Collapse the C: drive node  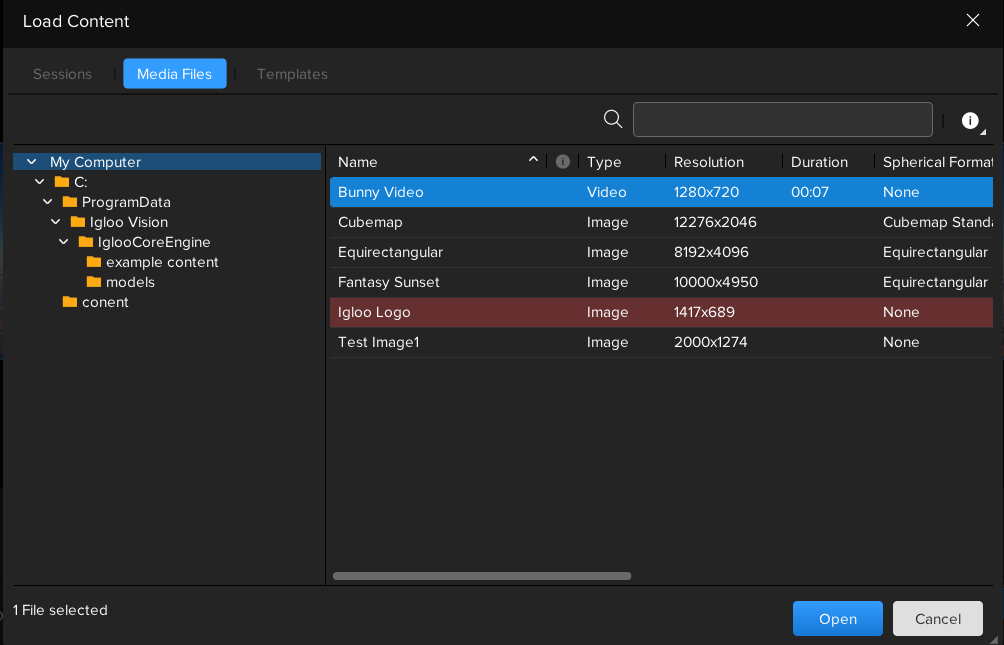click(x=40, y=182)
